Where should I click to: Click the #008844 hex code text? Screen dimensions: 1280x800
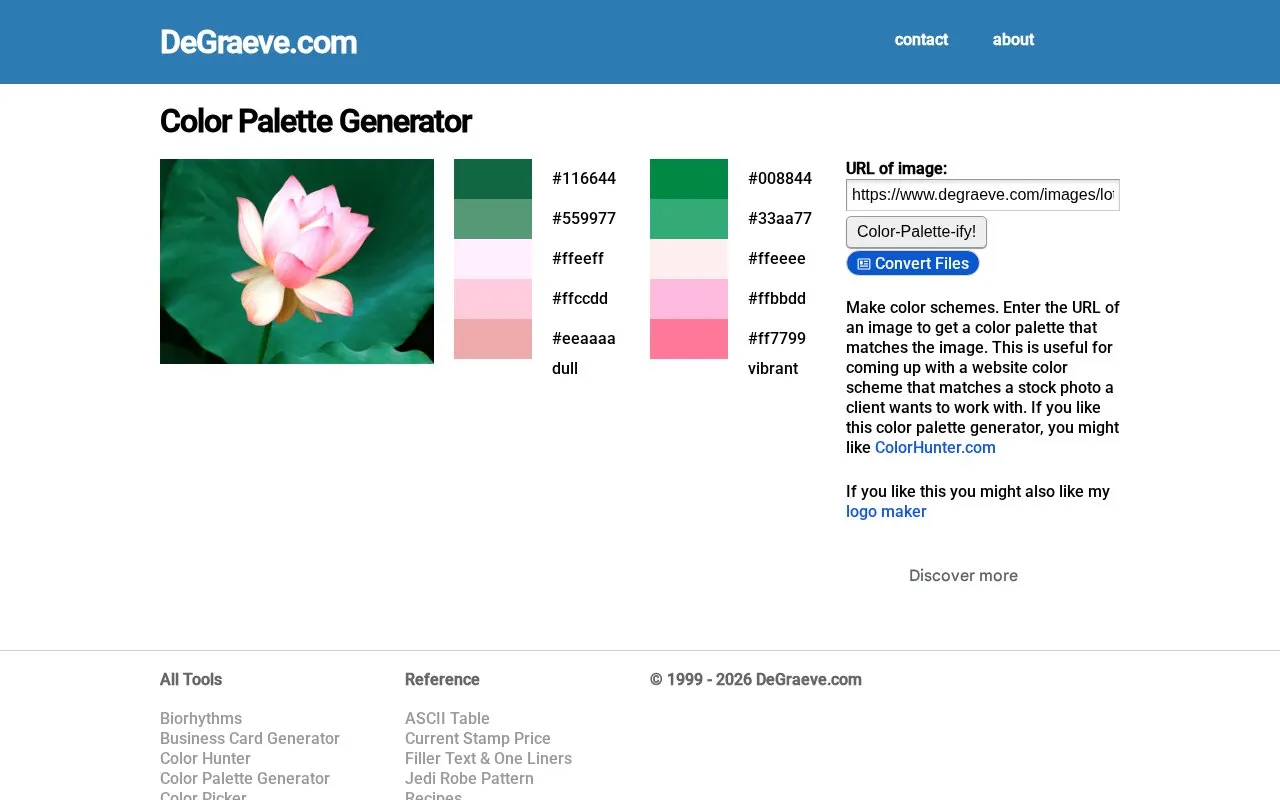[x=780, y=179]
